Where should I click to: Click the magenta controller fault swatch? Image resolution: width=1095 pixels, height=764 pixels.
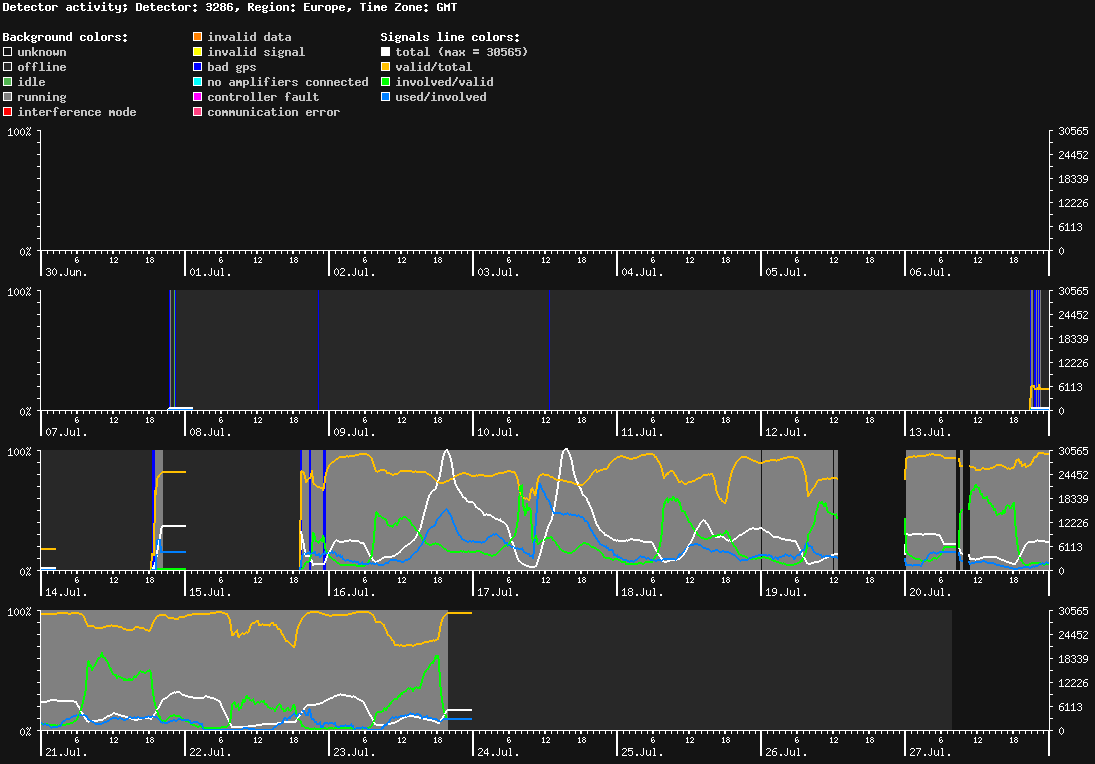(198, 97)
